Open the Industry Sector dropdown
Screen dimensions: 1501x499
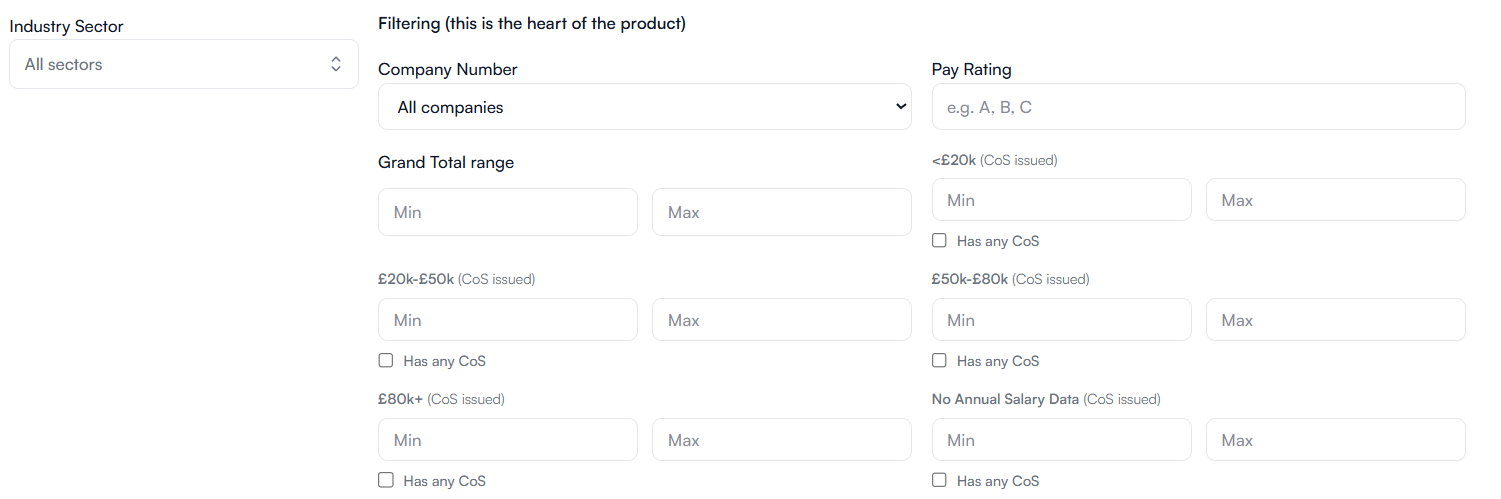coord(183,64)
